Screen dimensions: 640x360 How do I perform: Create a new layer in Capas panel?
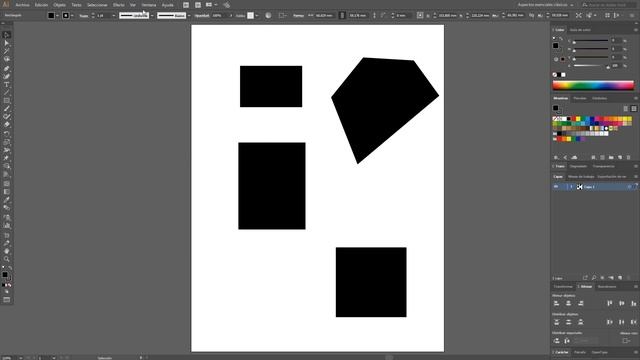tap(620, 278)
